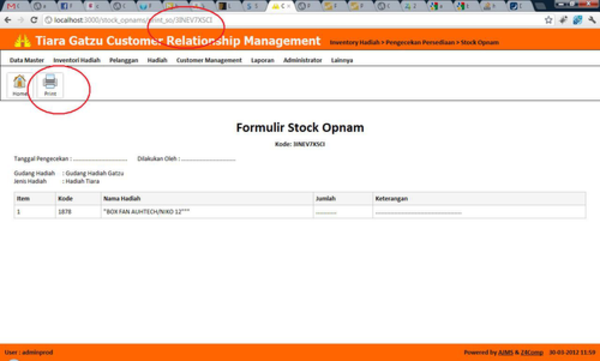Go back with browser back arrow
This screenshot has height=361, width=600.
pos(8,20)
